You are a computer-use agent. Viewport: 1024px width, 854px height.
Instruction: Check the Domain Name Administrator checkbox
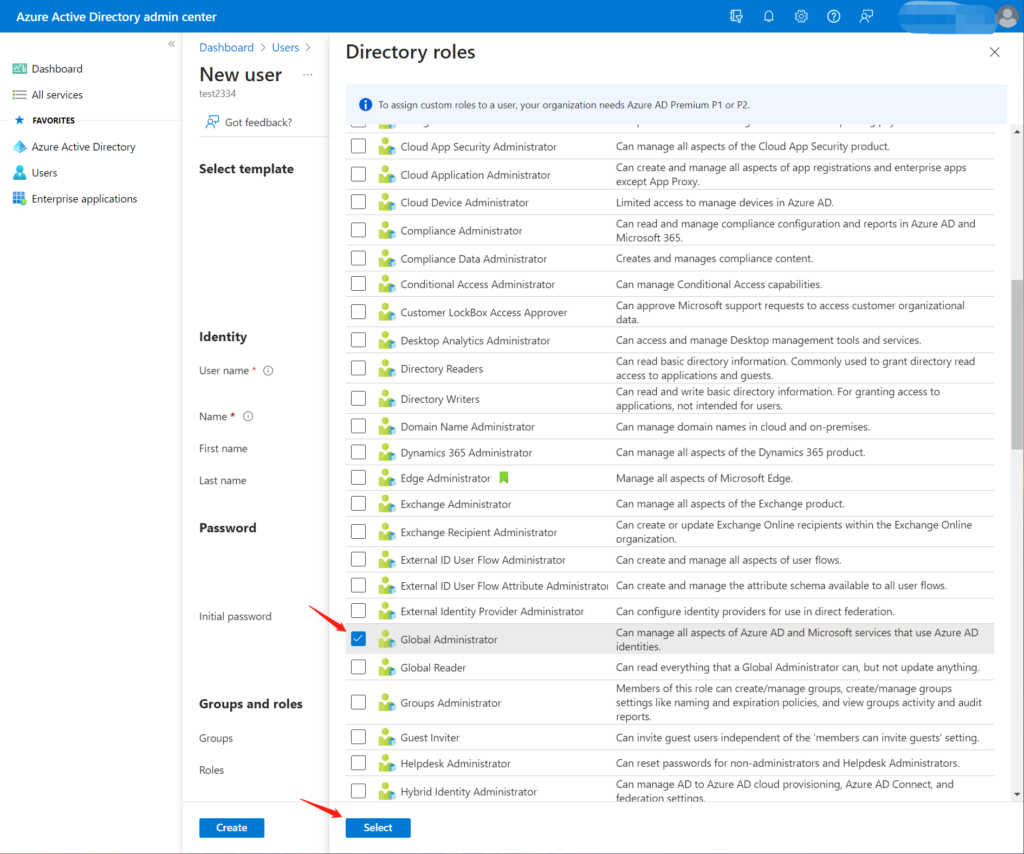click(359, 426)
